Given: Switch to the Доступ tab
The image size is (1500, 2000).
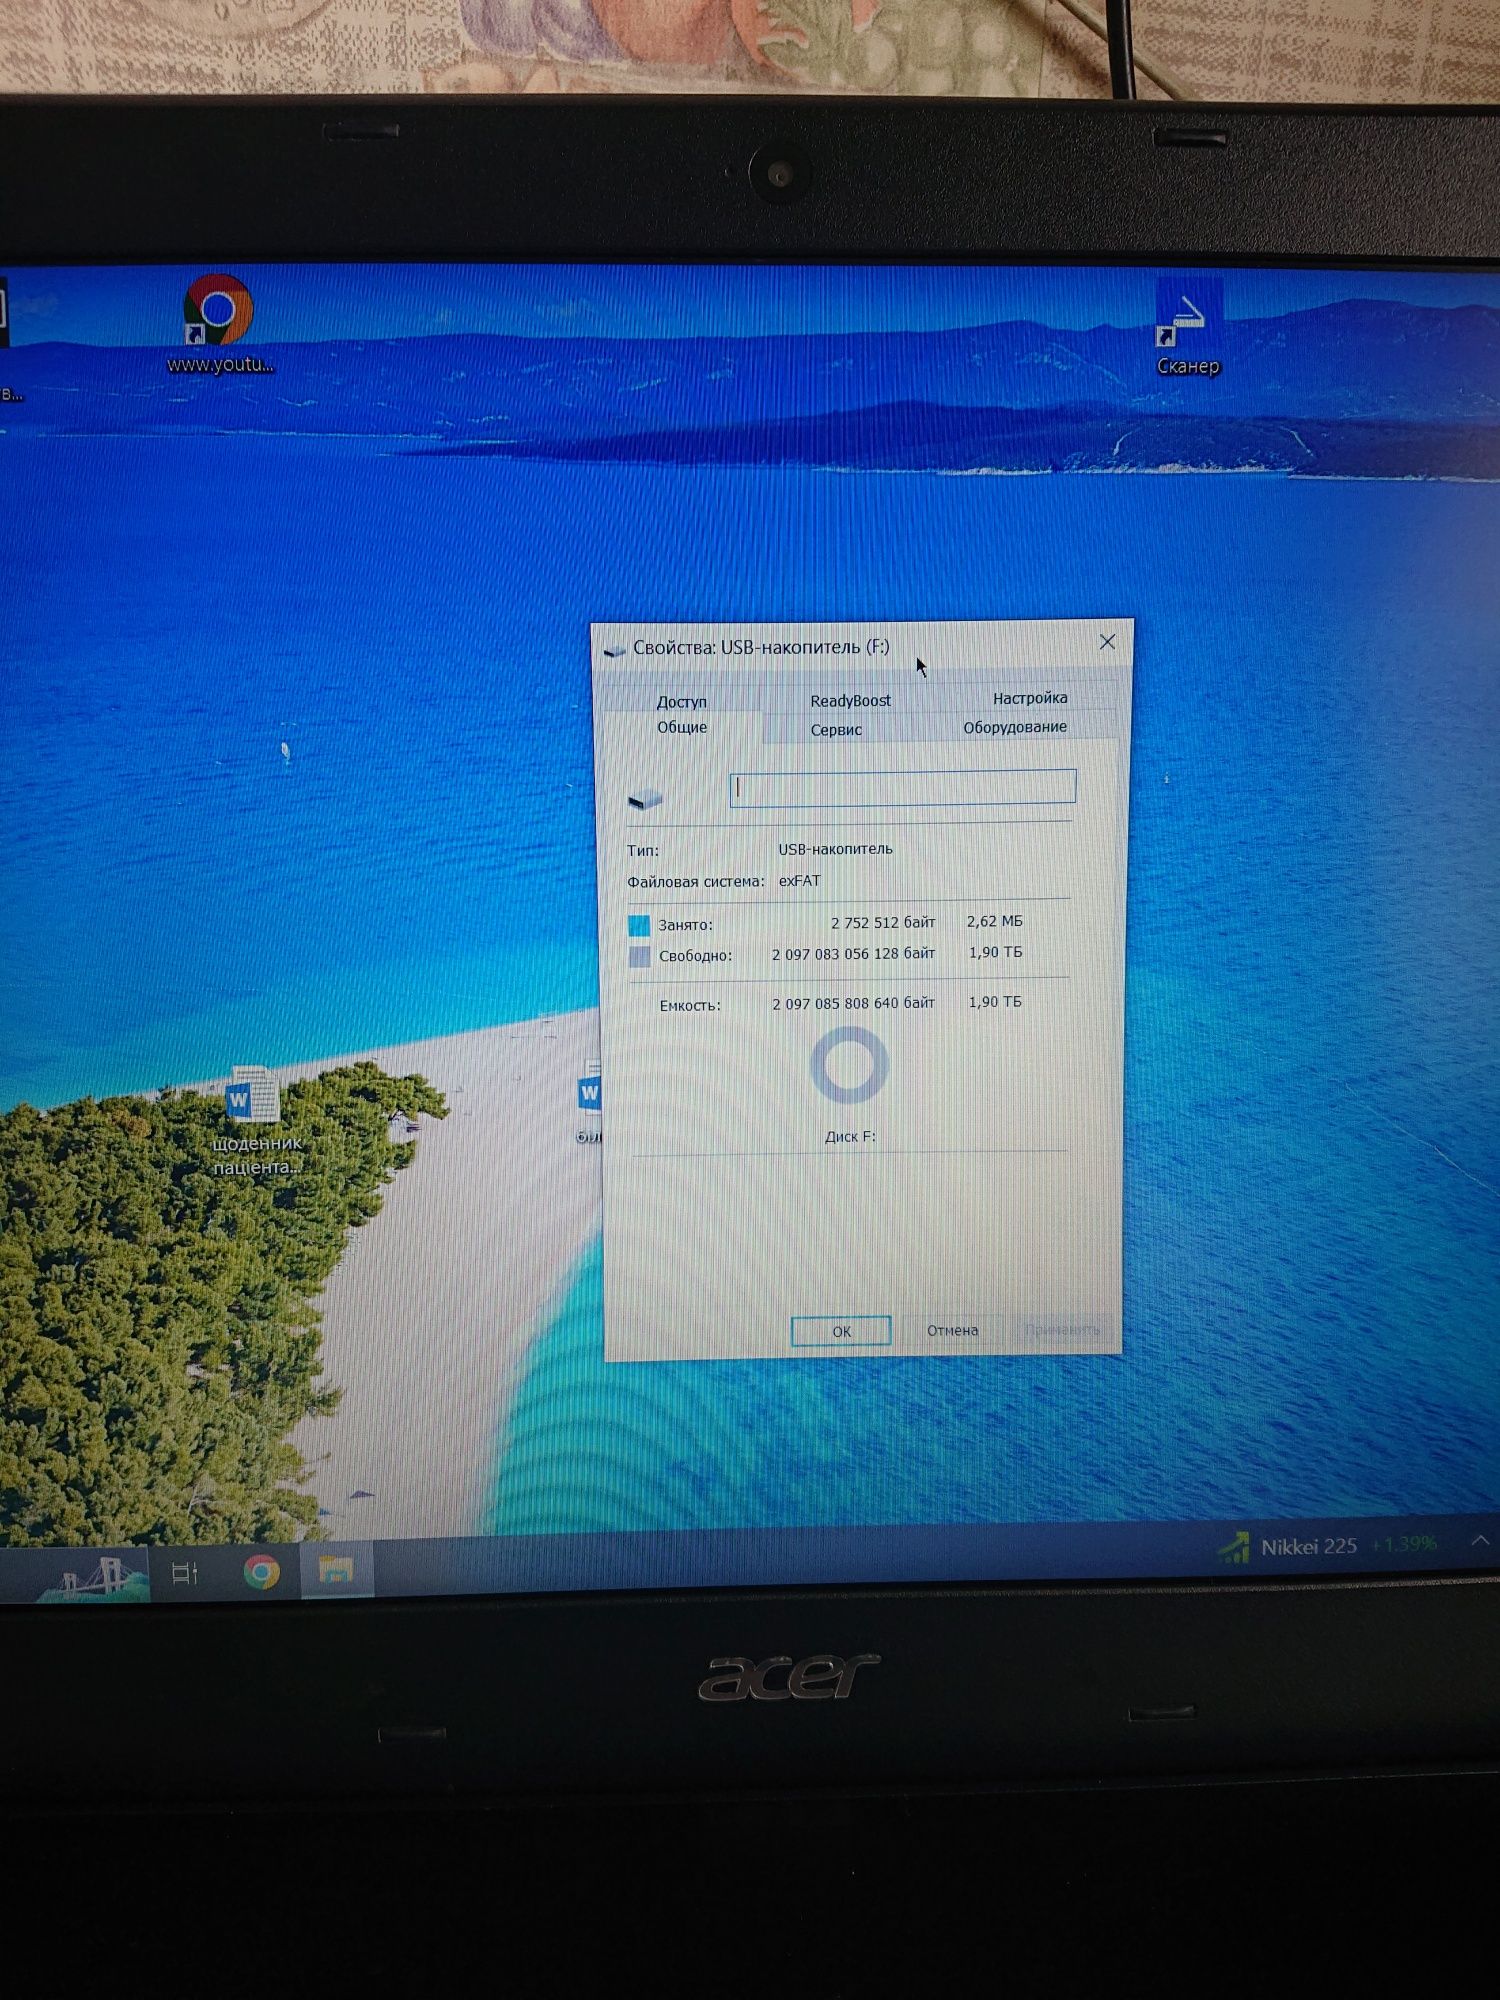Looking at the screenshot, I should click(x=682, y=701).
